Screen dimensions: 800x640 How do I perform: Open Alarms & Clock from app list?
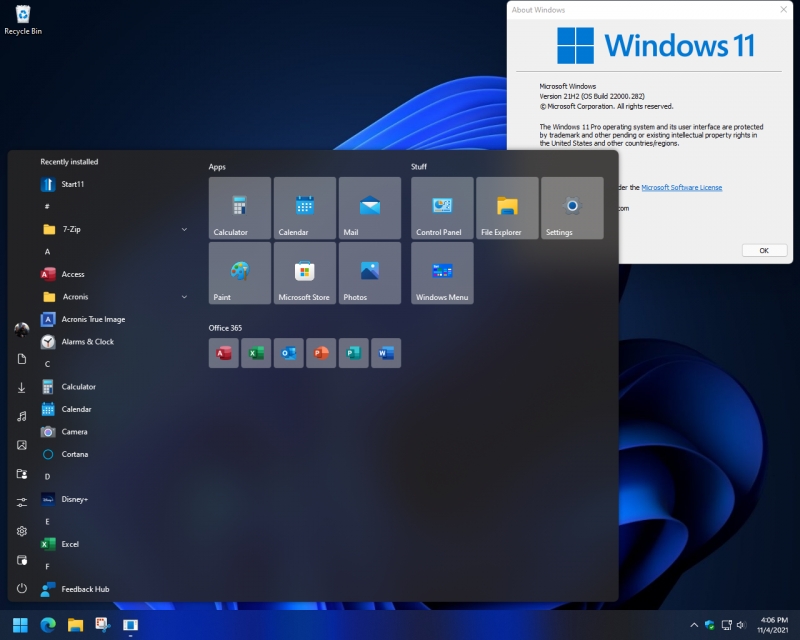[114, 341]
